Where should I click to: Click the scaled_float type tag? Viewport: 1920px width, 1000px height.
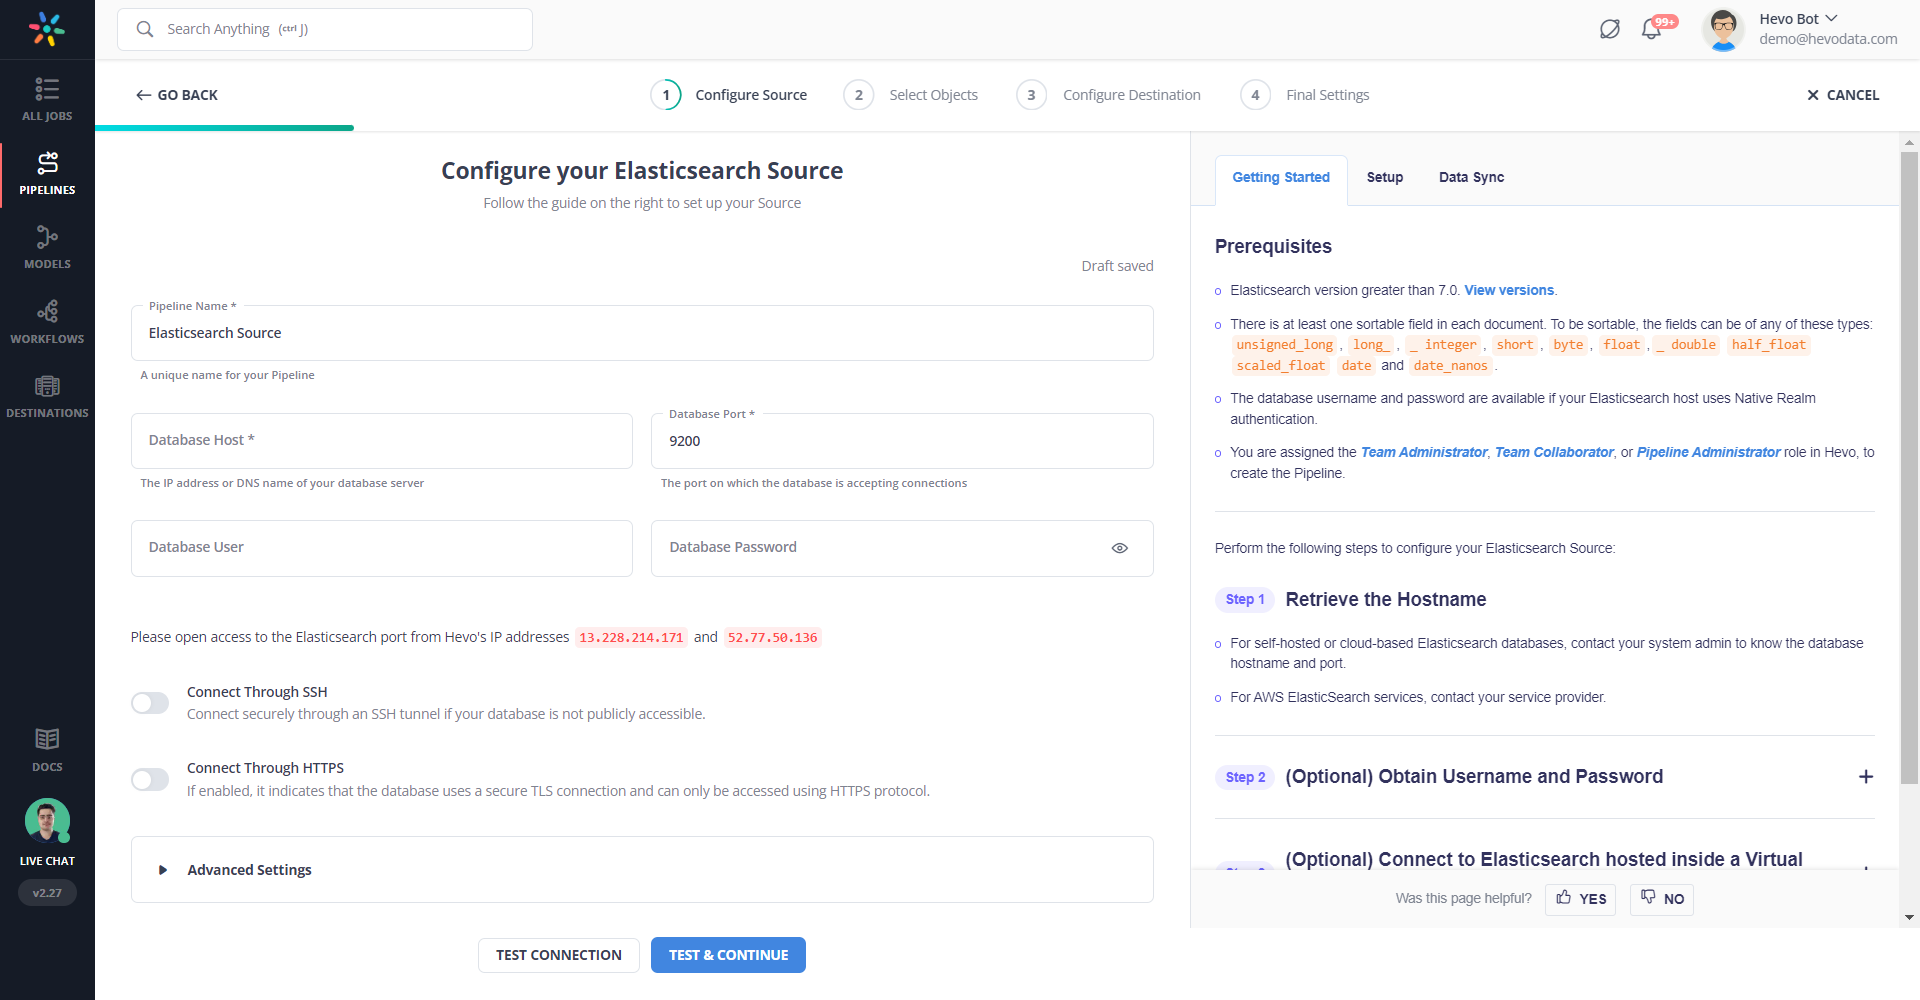tap(1280, 366)
